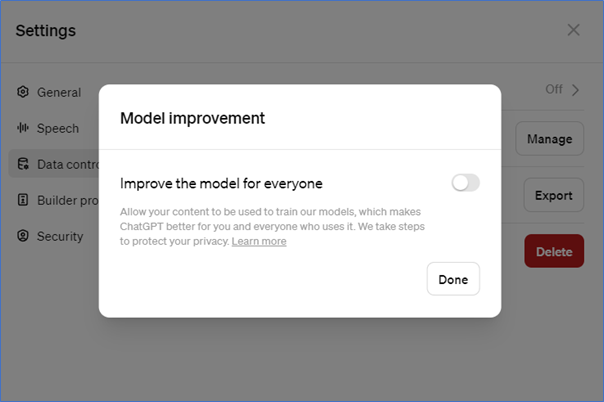Select the Data controls tab label

(67, 164)
